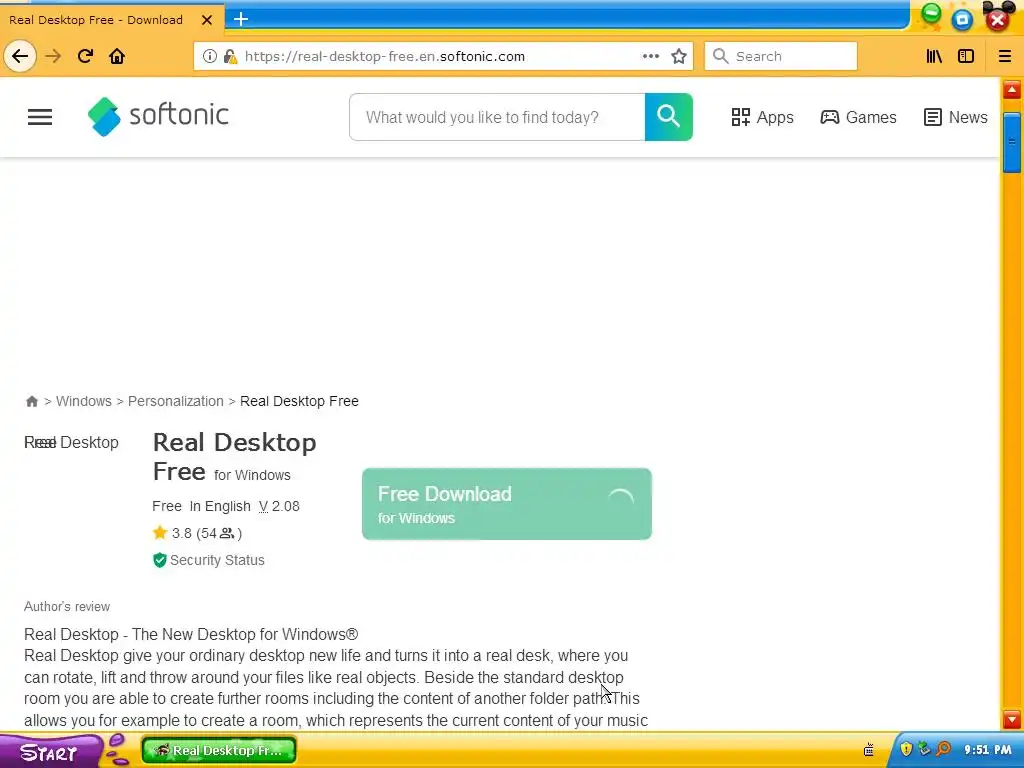Open the purple Start button
This screenshot has width=1024, height=768.
pyautogui.click(x=49, y=751)
